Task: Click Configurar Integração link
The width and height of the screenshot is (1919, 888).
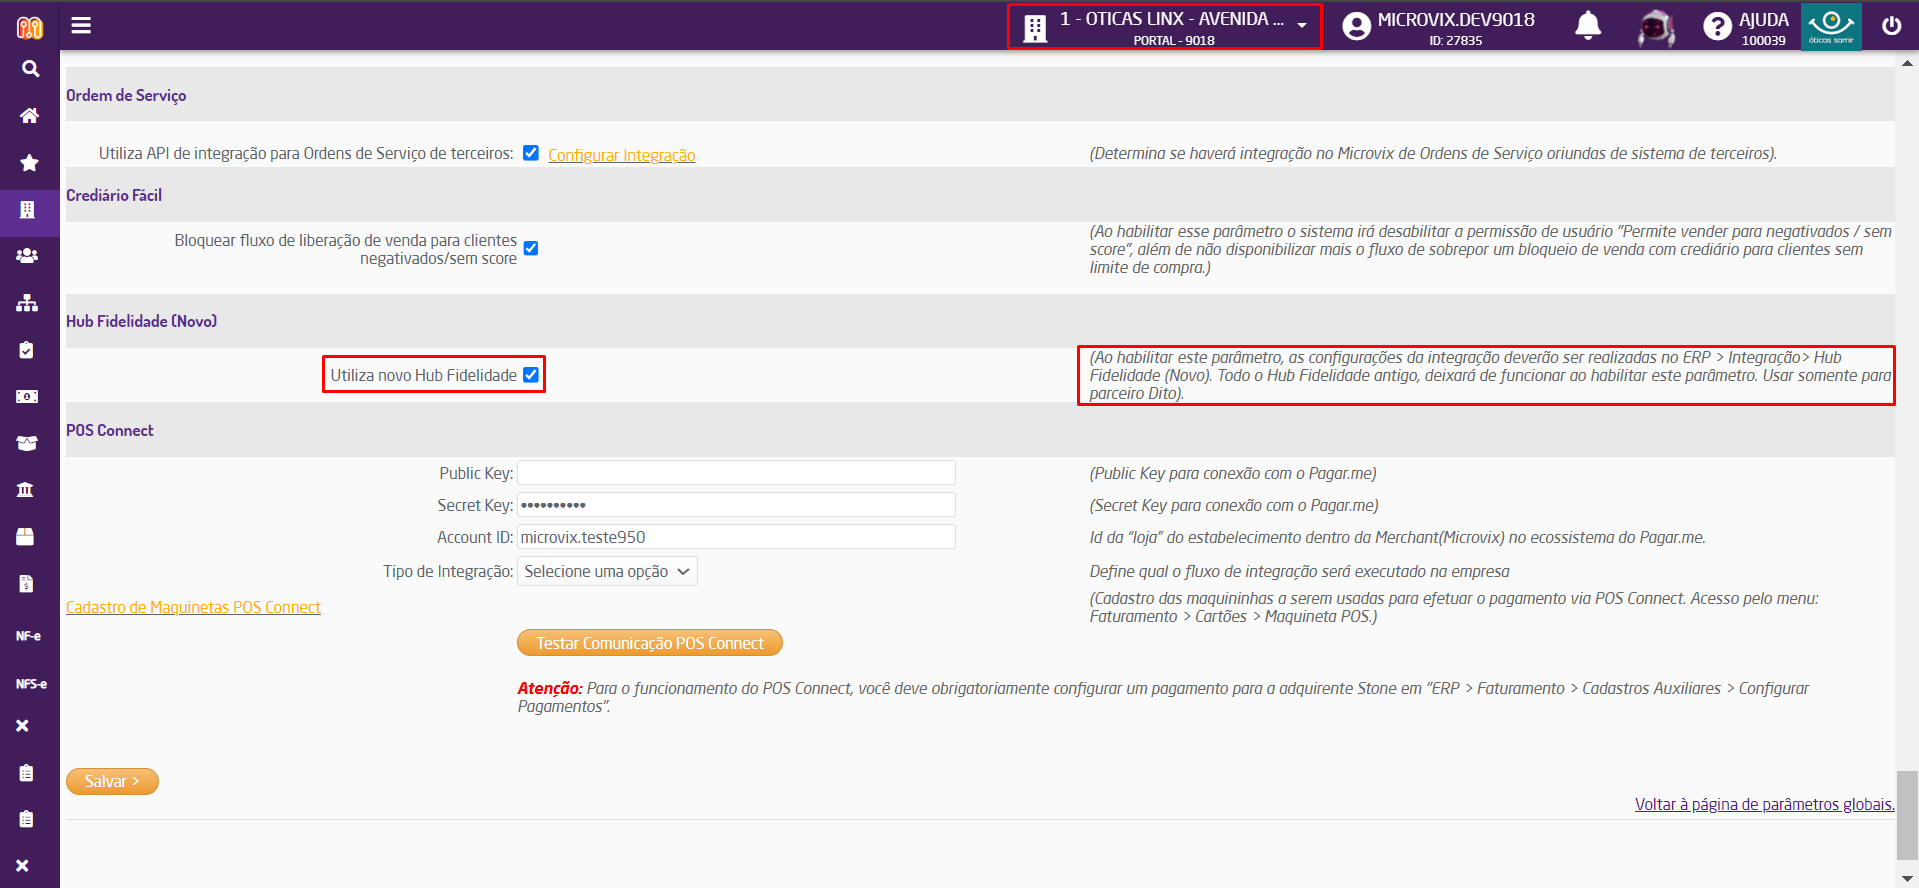Action: (x=622, y=155)
